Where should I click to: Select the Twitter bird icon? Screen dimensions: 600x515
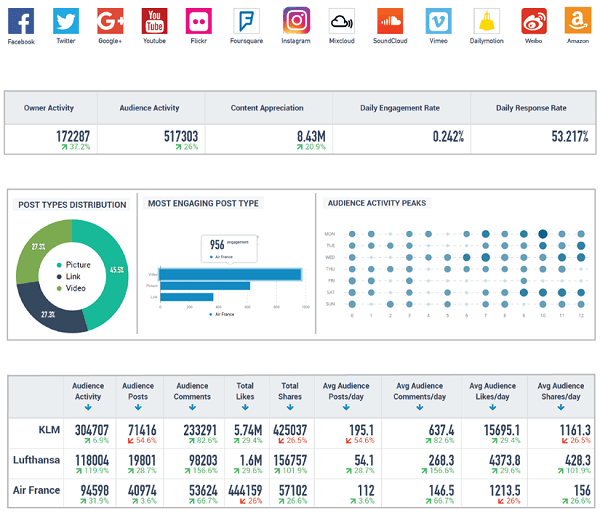coord(66,21)
